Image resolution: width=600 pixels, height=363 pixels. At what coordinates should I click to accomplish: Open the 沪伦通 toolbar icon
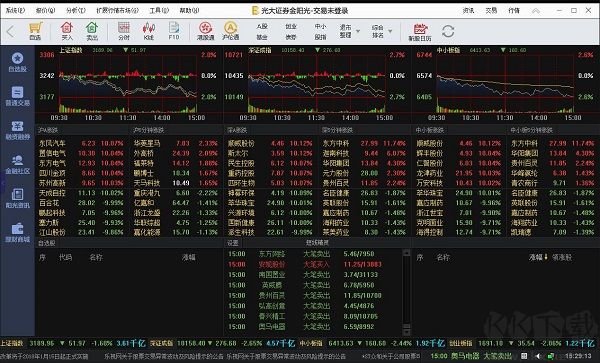click(230, 31)
